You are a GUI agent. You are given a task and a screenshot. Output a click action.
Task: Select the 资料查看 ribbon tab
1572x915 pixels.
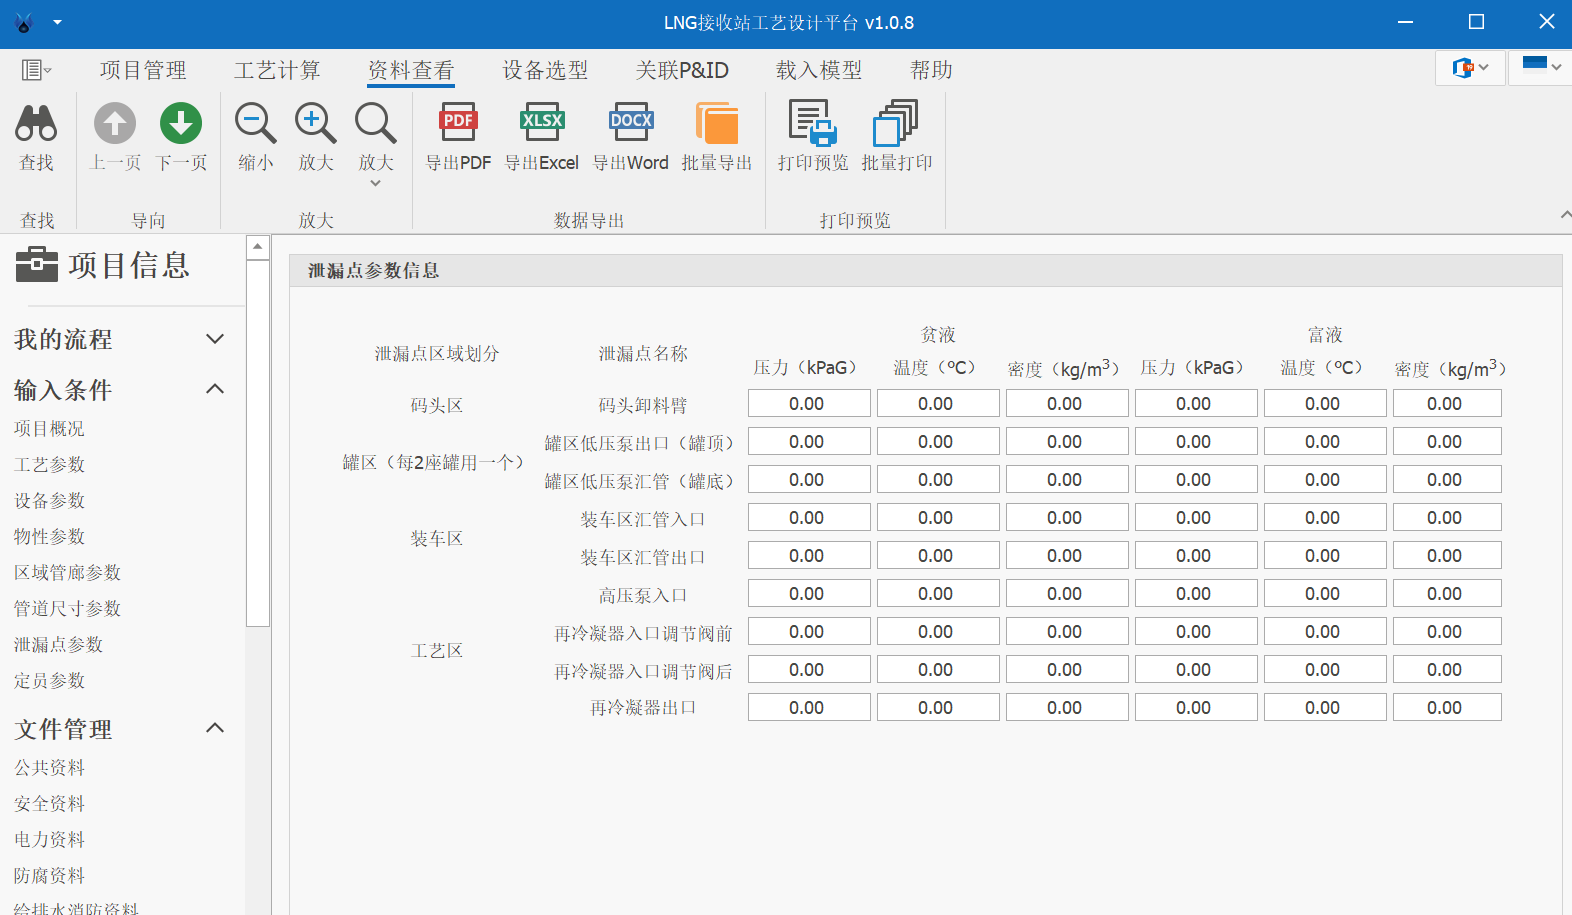(x=411, y=70)
